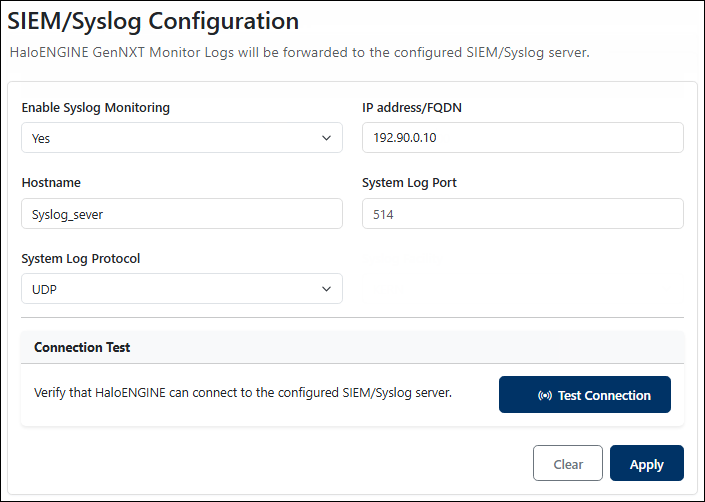This screenshot has height=502, width=705.
Task: Click the Hostname label
Action: (51, 182)
